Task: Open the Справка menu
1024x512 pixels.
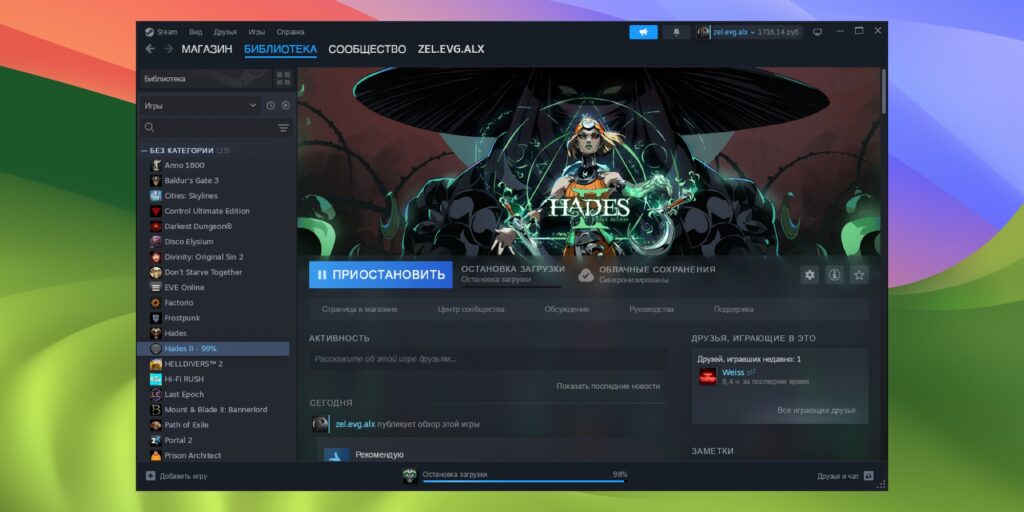Action: 290,32
